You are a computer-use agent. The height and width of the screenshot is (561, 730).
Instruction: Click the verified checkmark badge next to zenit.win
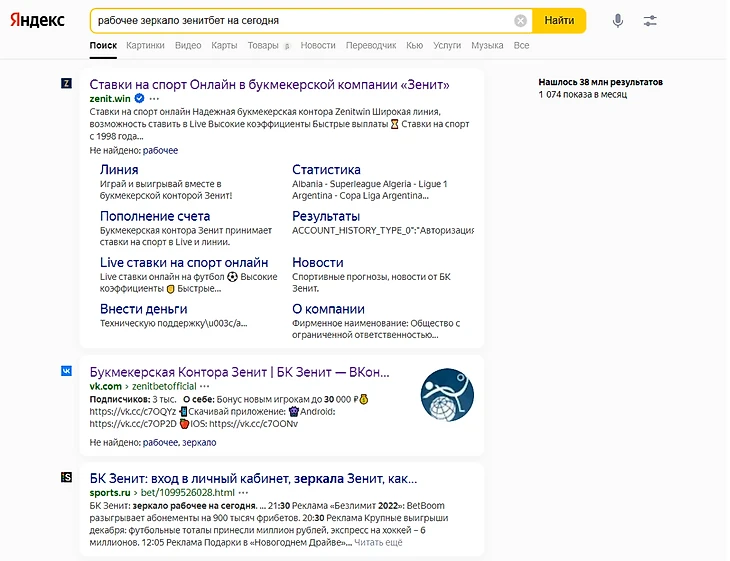[x=139, y=98]
